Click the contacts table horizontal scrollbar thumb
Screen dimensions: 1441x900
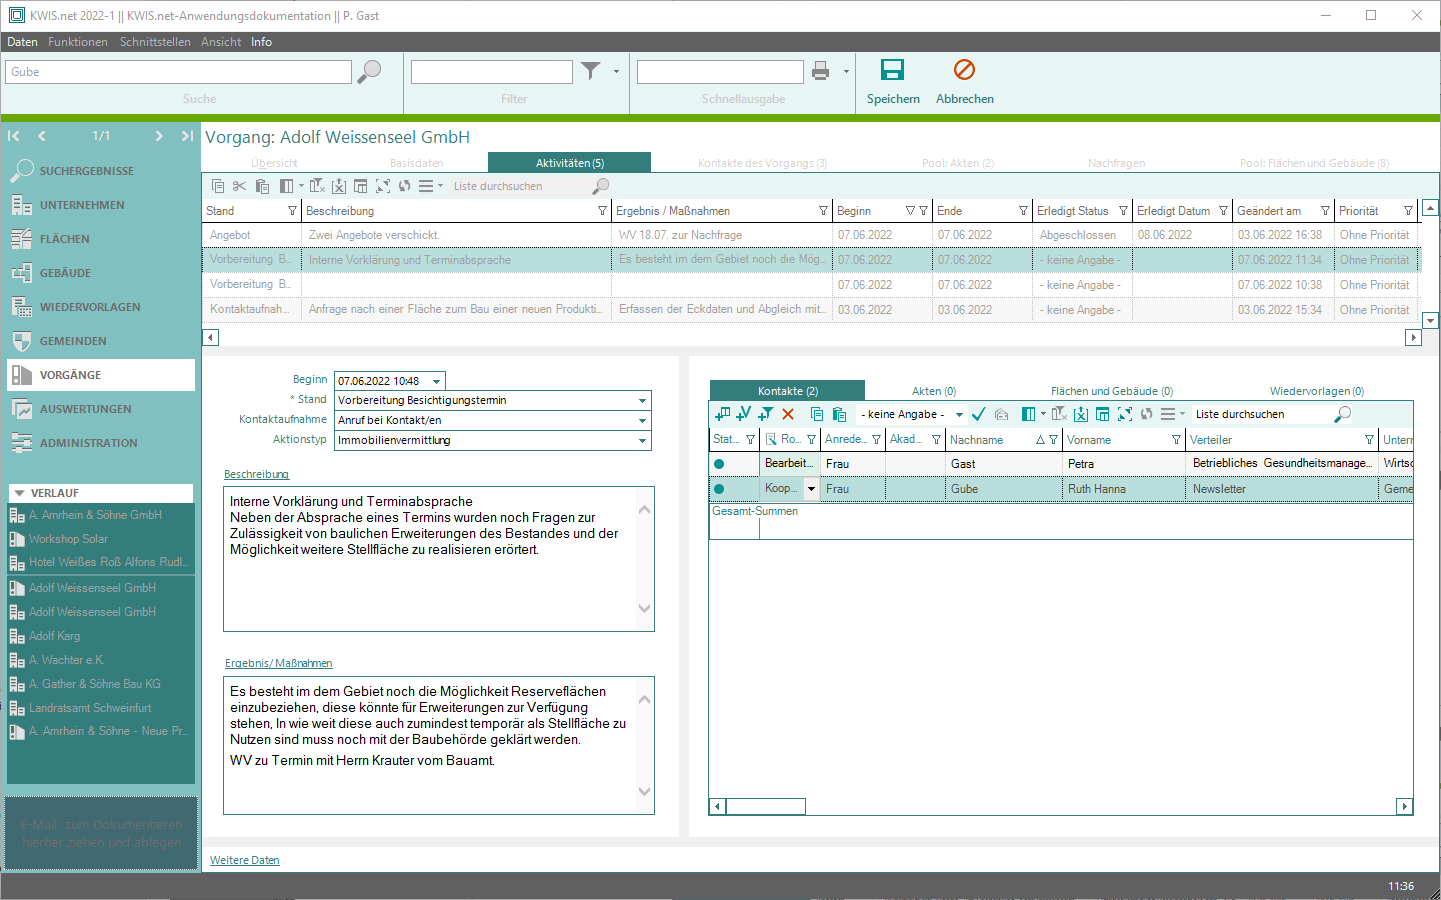766,806
